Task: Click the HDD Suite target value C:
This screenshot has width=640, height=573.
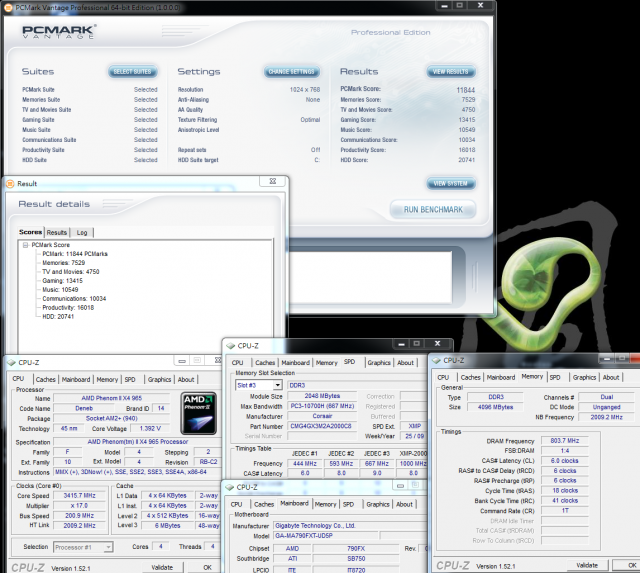Action: [317, 160]
